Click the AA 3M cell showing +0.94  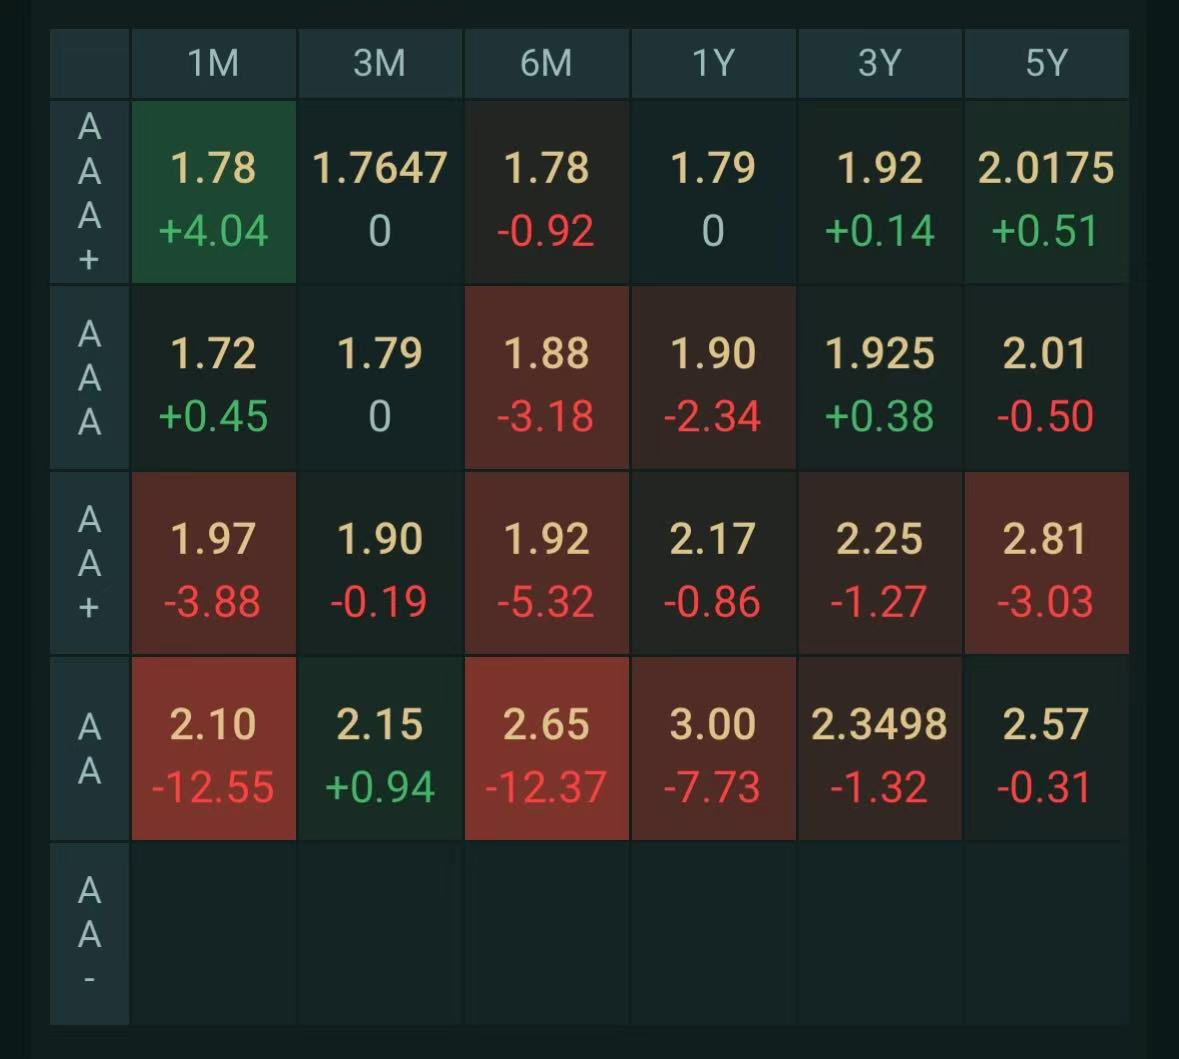[380, 748]
